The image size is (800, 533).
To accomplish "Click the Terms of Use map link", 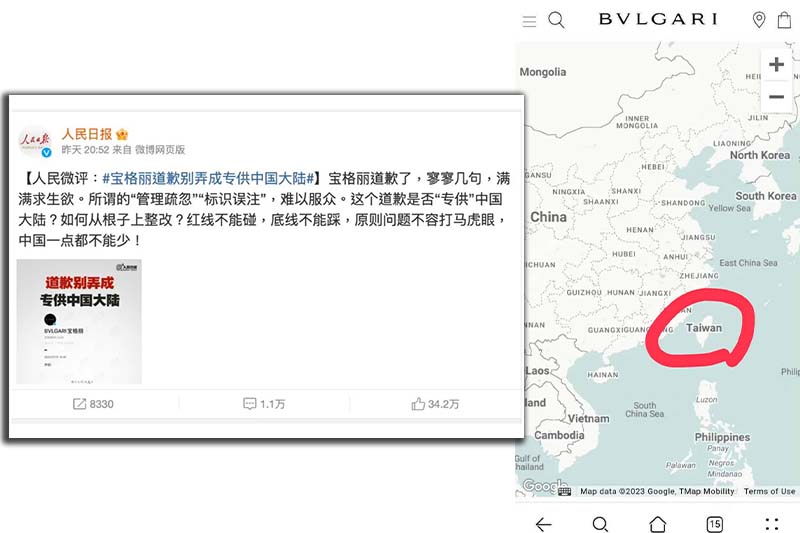I will [x=769, y=491].
